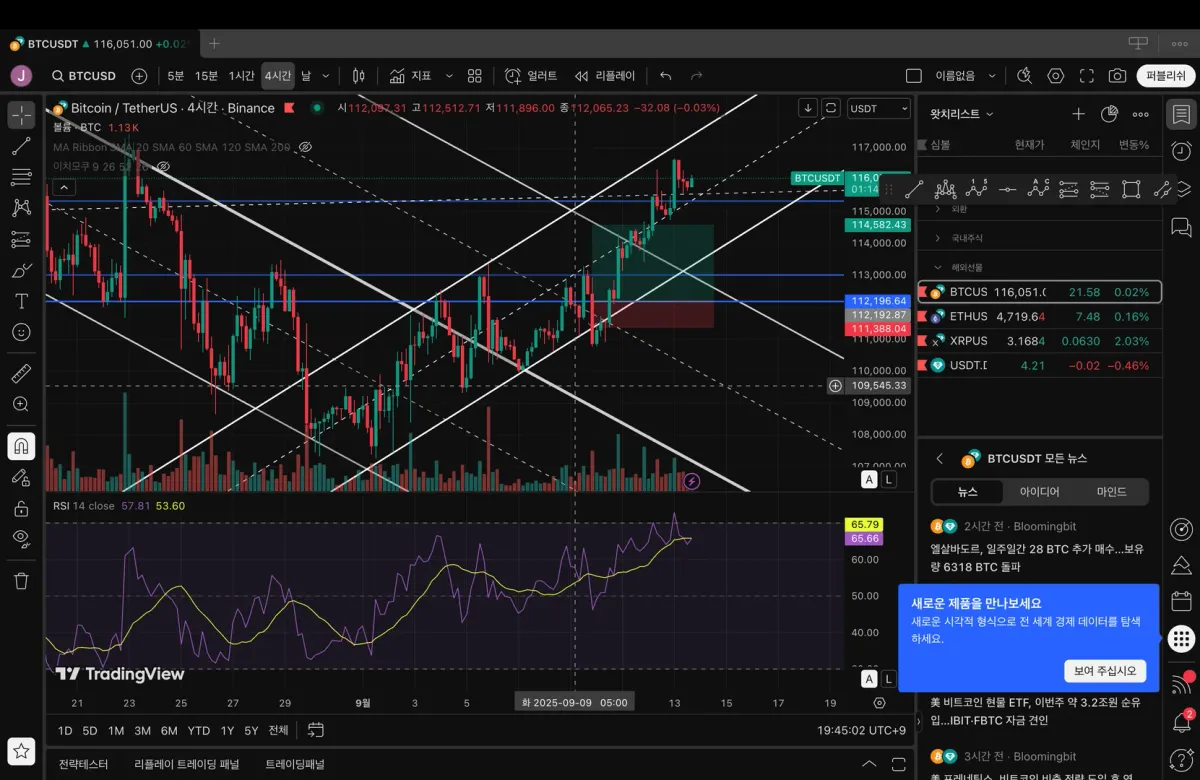Expand the 왓치리스트 watchlist dropdown
The height and width of the screenshot is (780, 1200).
(962, 114)
